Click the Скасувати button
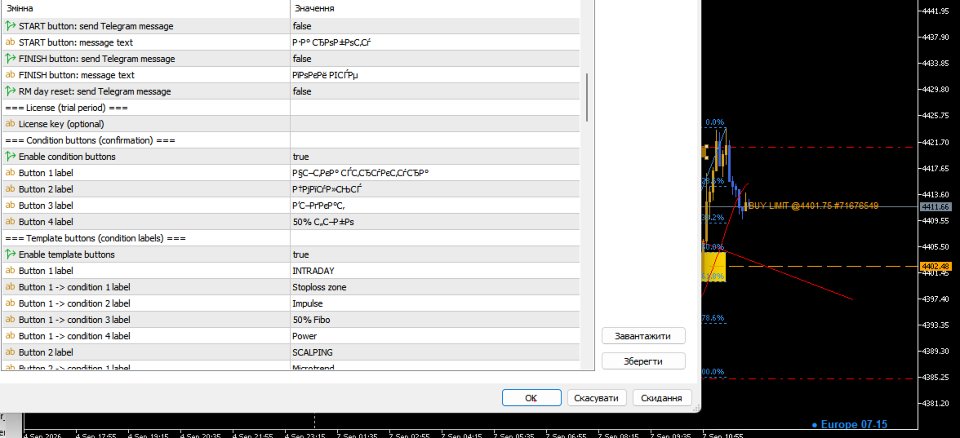The height and width of the screenshot is (438, 960). point(596,398)
